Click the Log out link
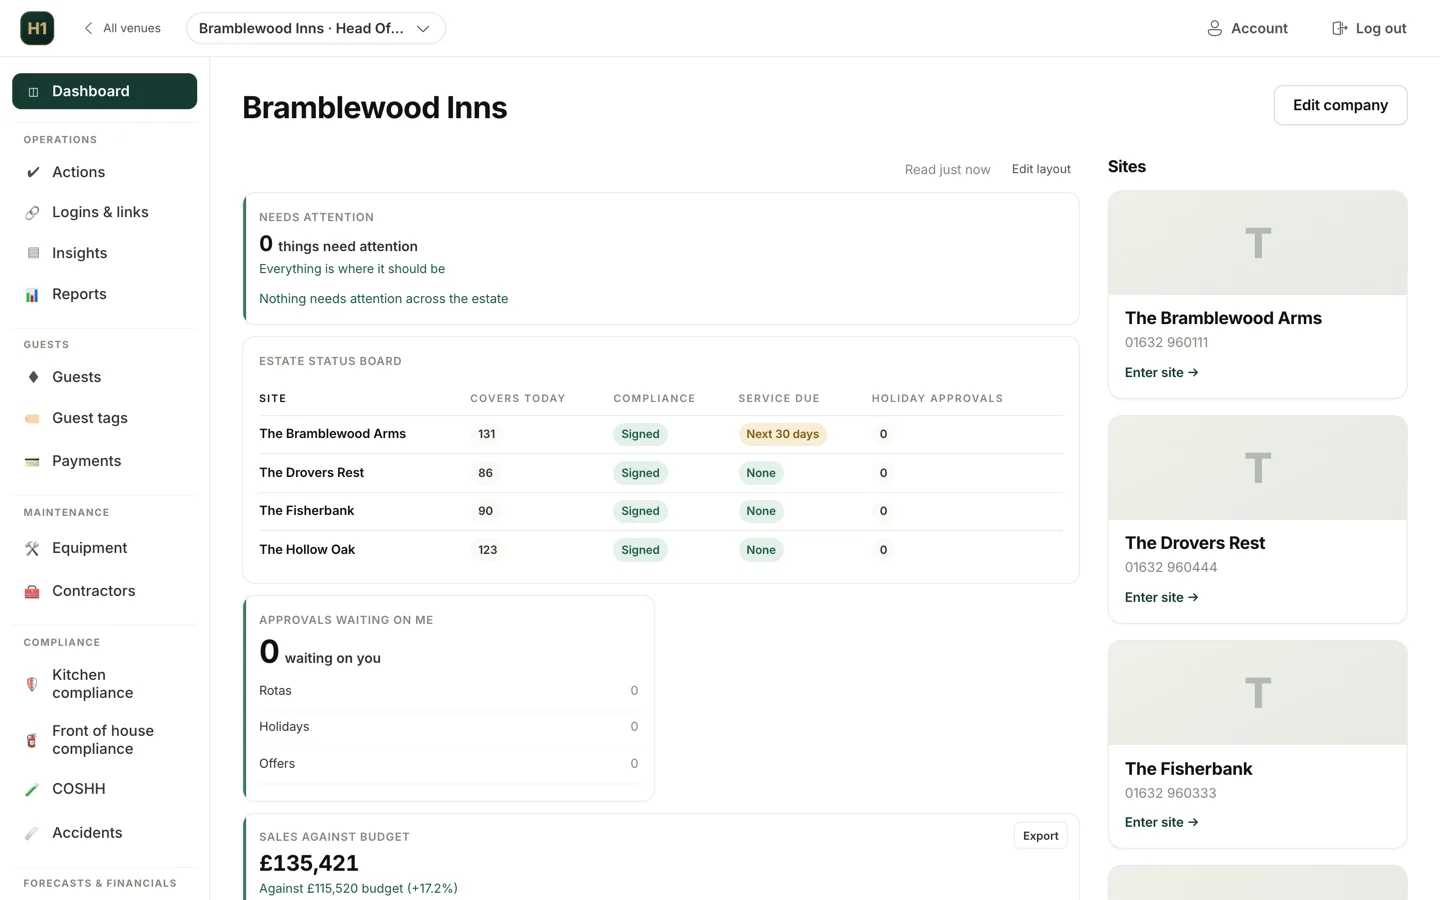 1369,28
